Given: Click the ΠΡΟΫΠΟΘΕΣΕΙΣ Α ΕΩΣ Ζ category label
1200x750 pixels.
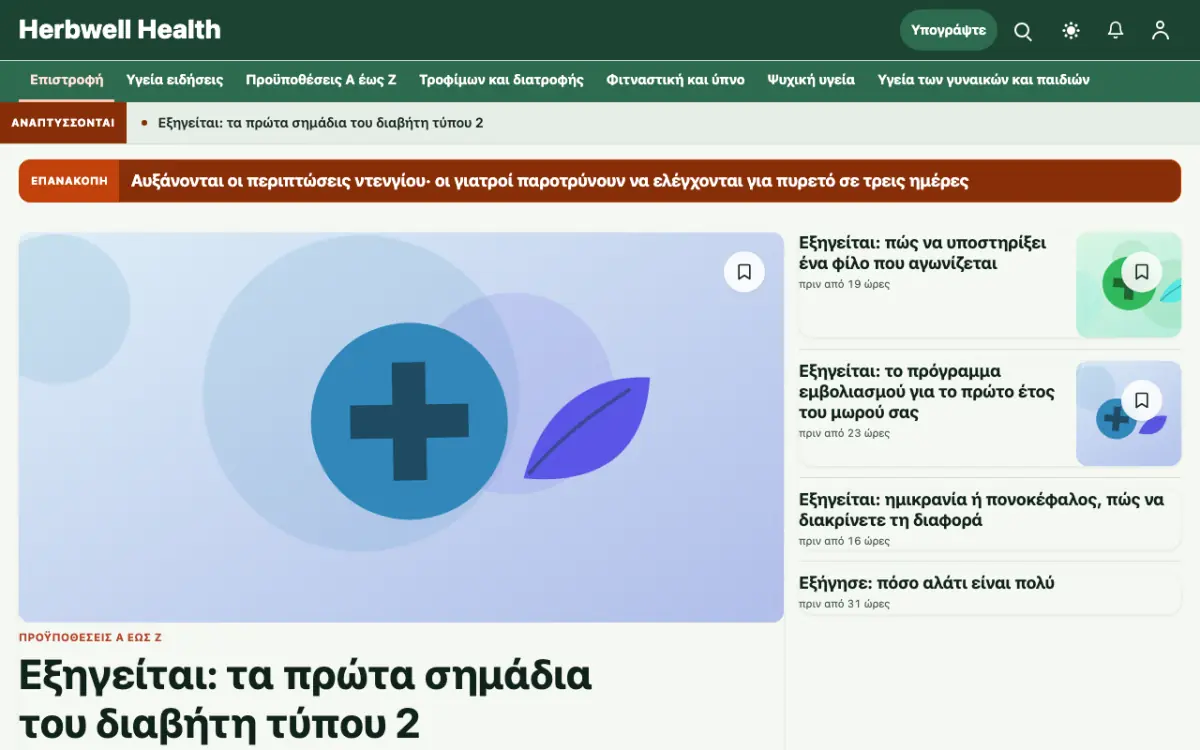Looking at the screenshot, I should 90,637.
